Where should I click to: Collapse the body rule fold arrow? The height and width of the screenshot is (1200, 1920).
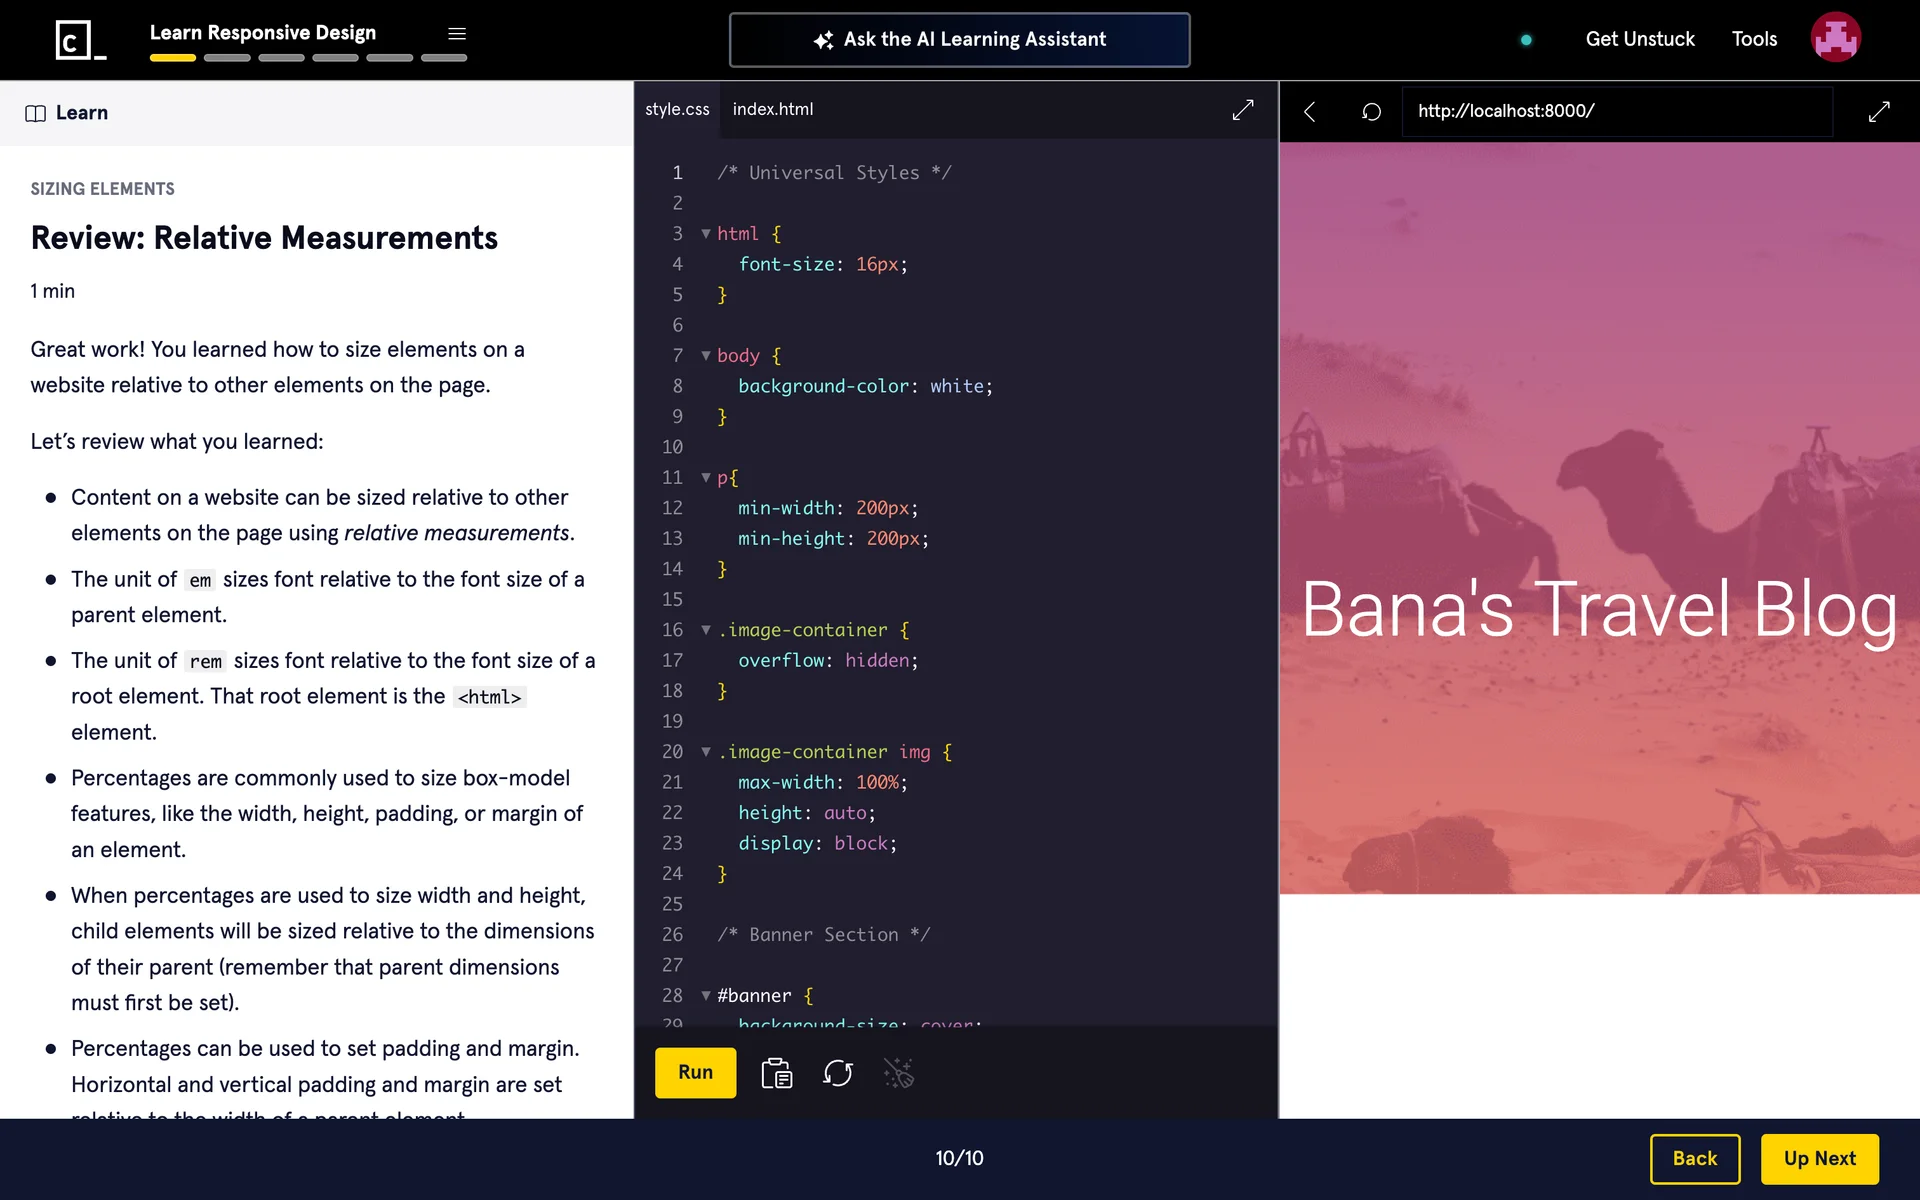pyautogui.click(x=706, y=356)
